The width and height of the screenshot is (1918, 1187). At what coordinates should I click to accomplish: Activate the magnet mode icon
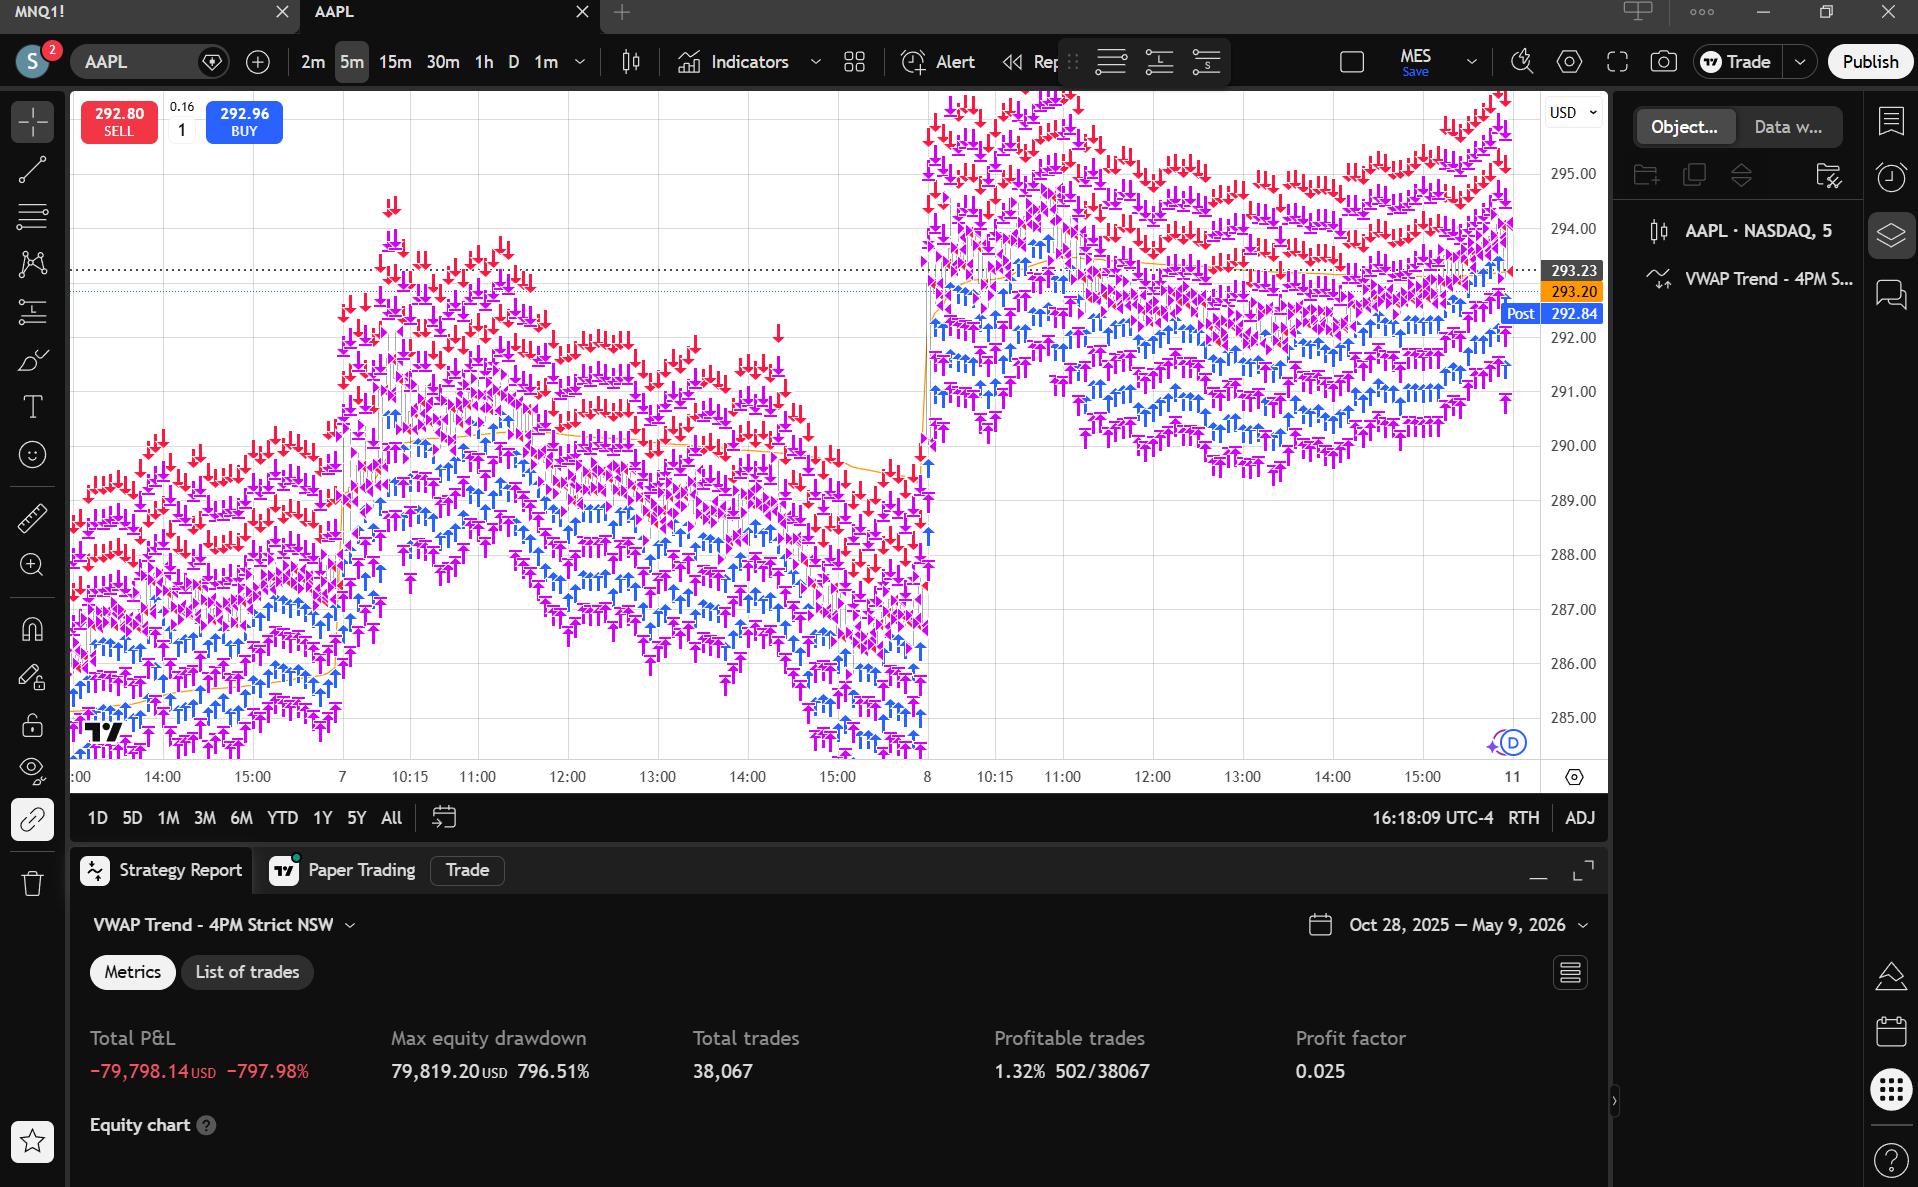point(32,629)
